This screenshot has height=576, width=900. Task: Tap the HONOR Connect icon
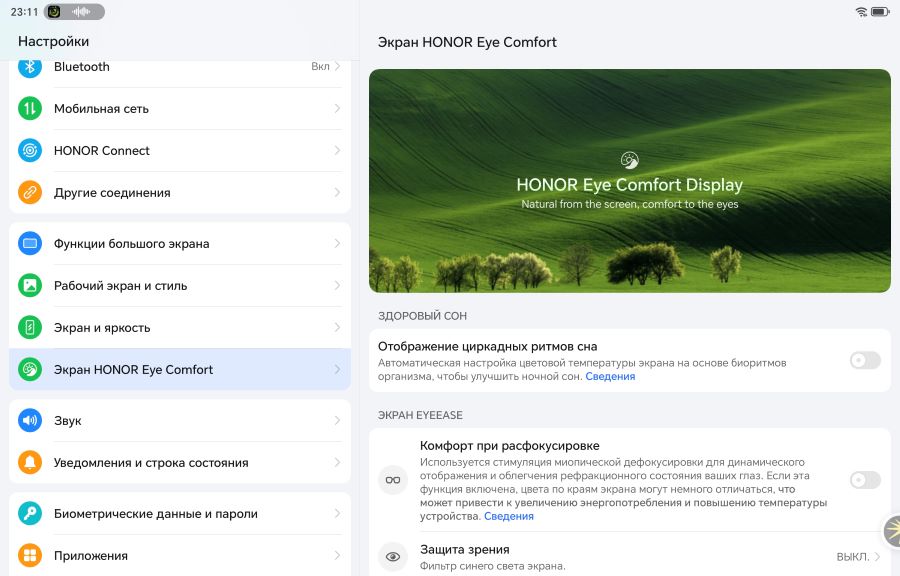[x=30, y=150]
